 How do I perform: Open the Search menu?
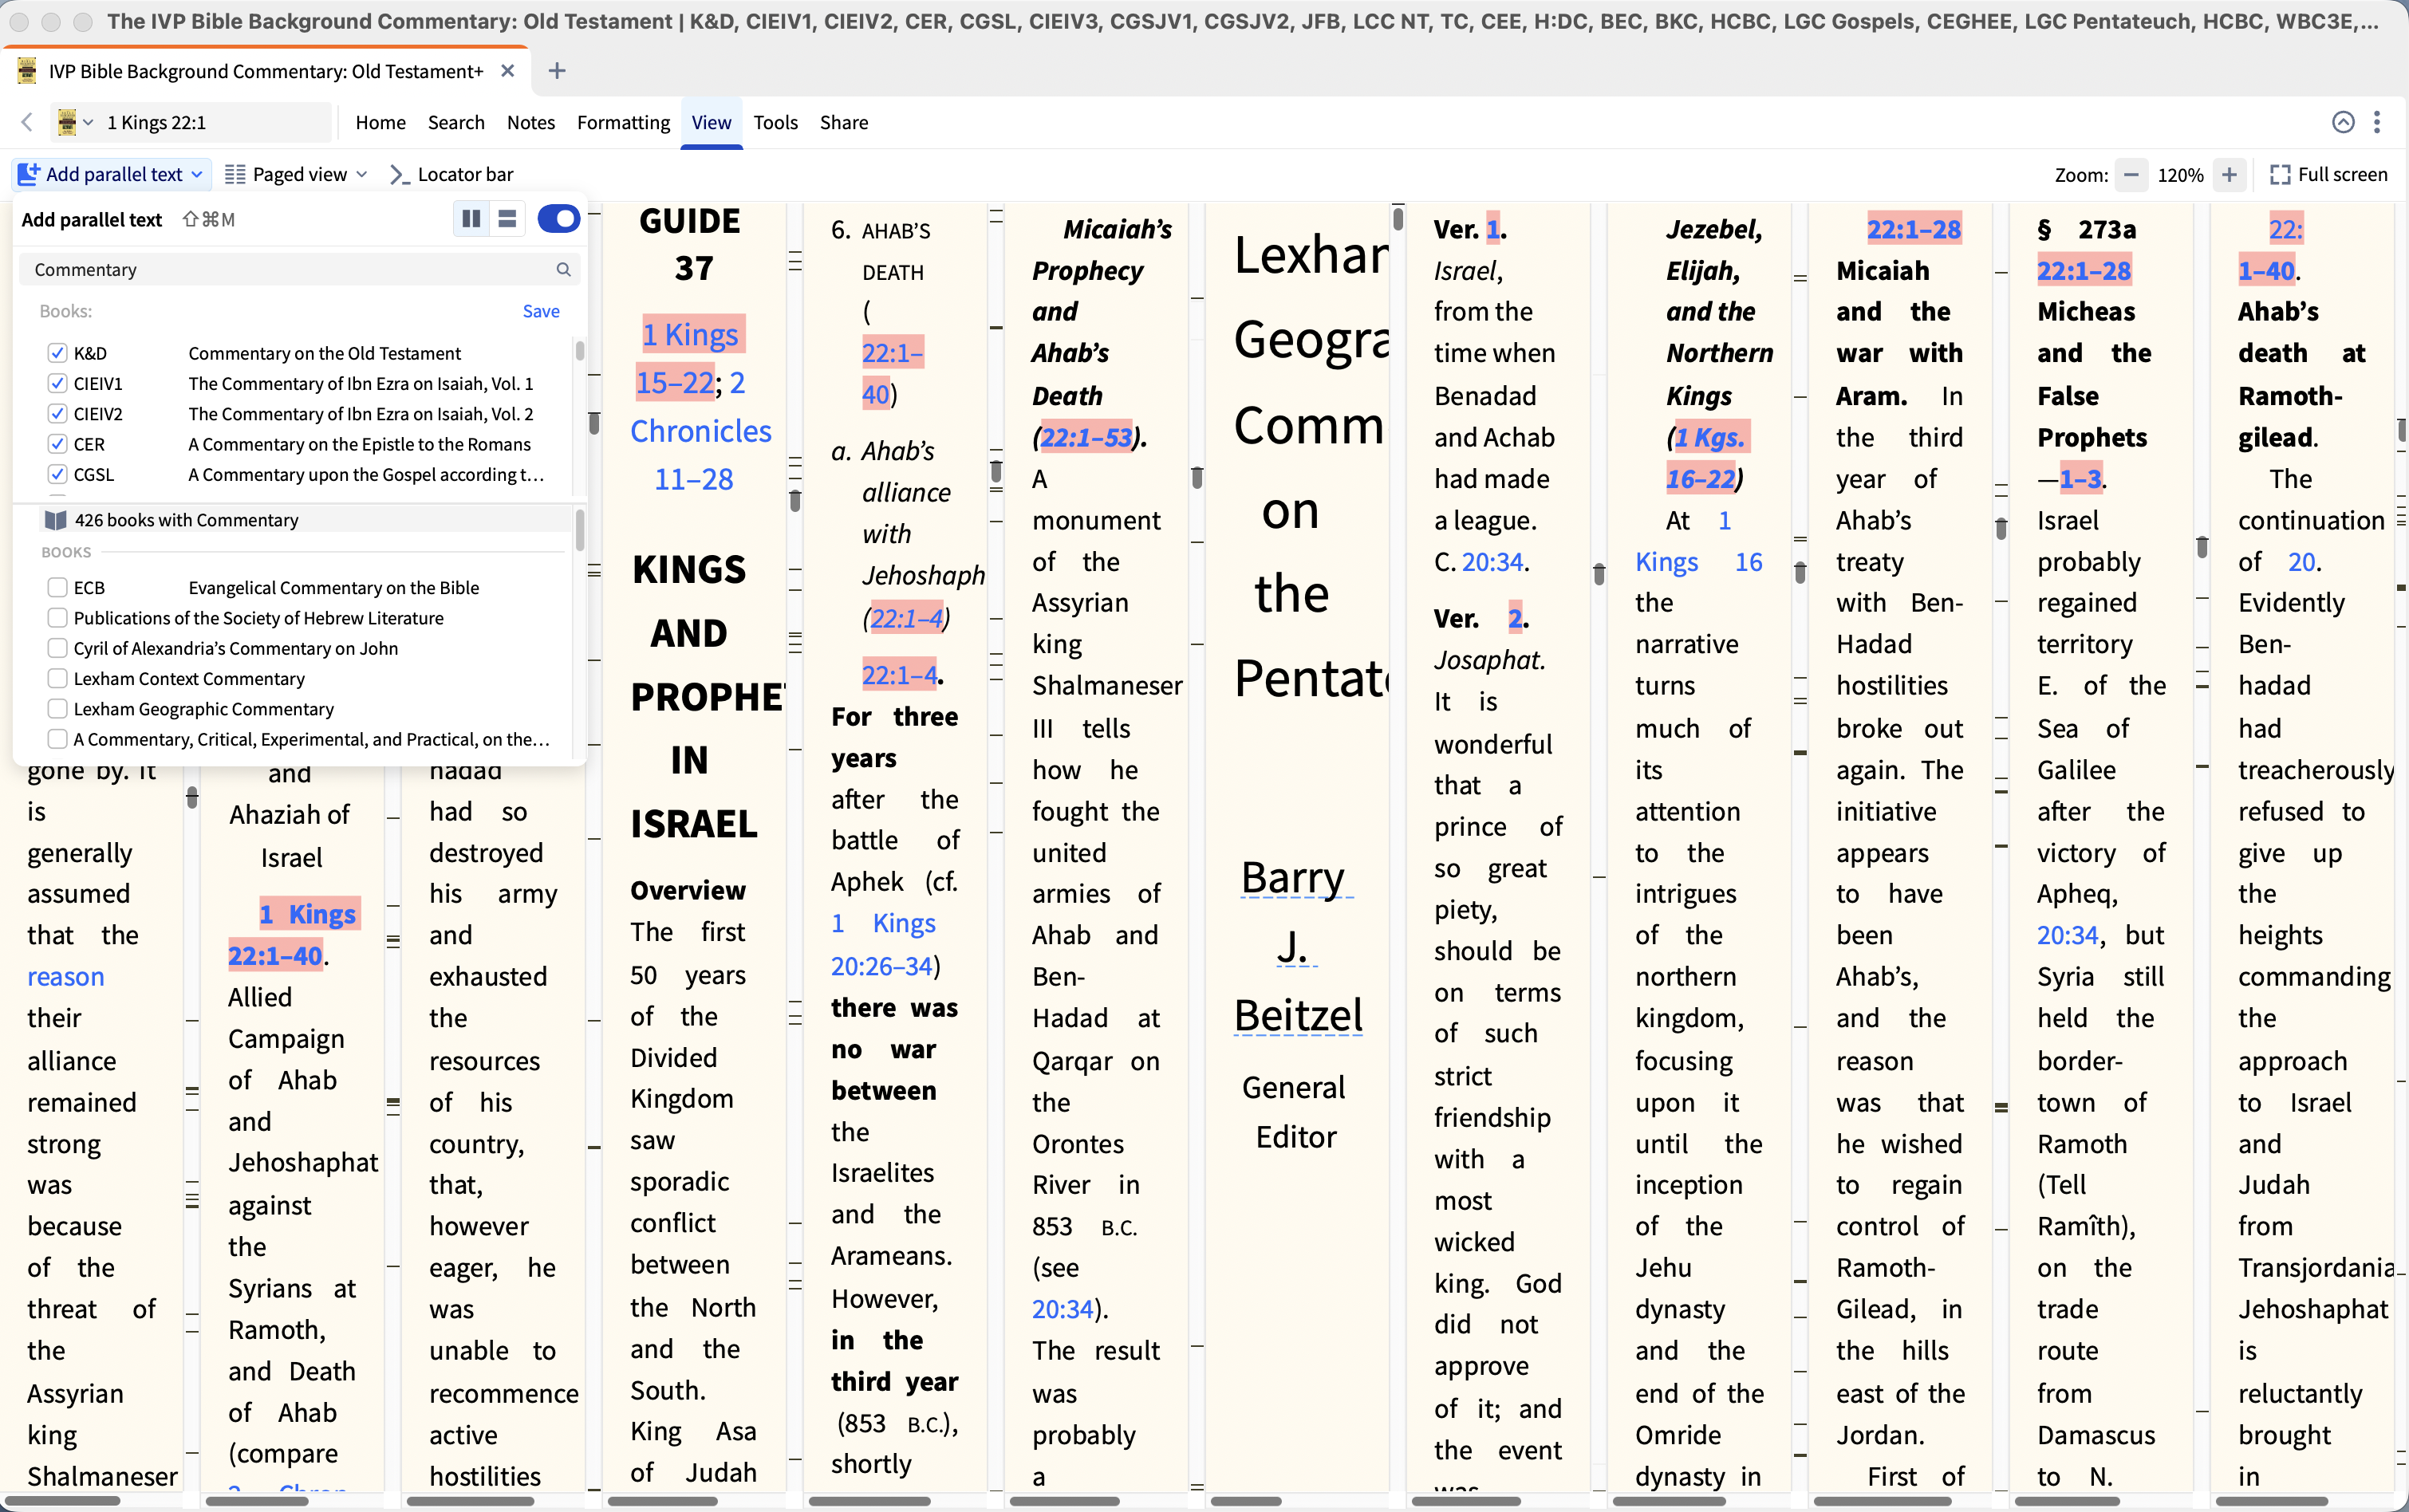[x=456, y=122]
